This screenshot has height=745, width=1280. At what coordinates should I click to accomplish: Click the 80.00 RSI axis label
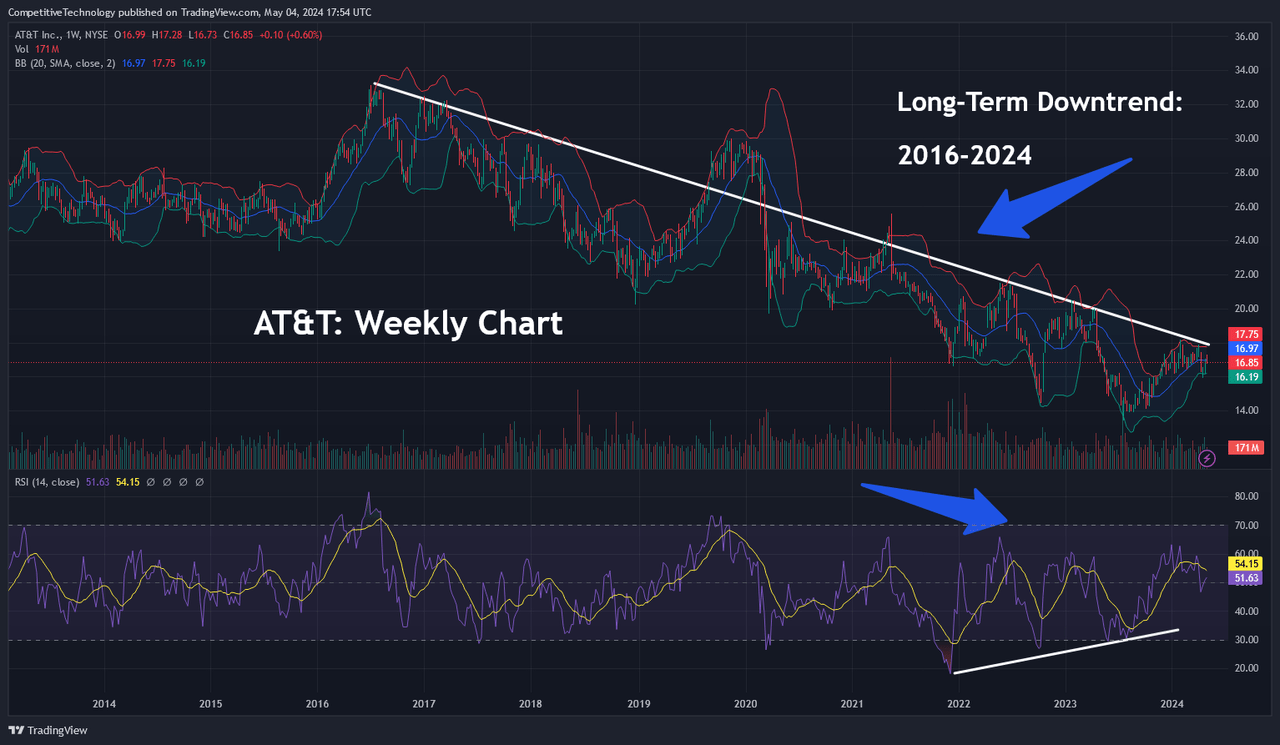coord(1246,496)
